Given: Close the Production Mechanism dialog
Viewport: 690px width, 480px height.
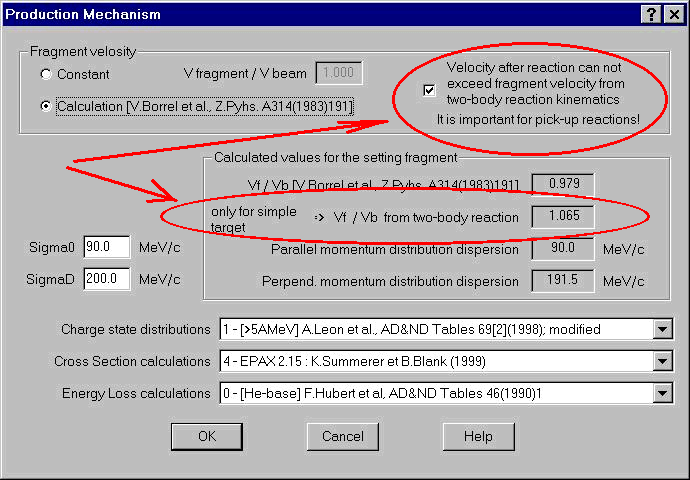Looking at the screenshot, I should pos(671,14).
